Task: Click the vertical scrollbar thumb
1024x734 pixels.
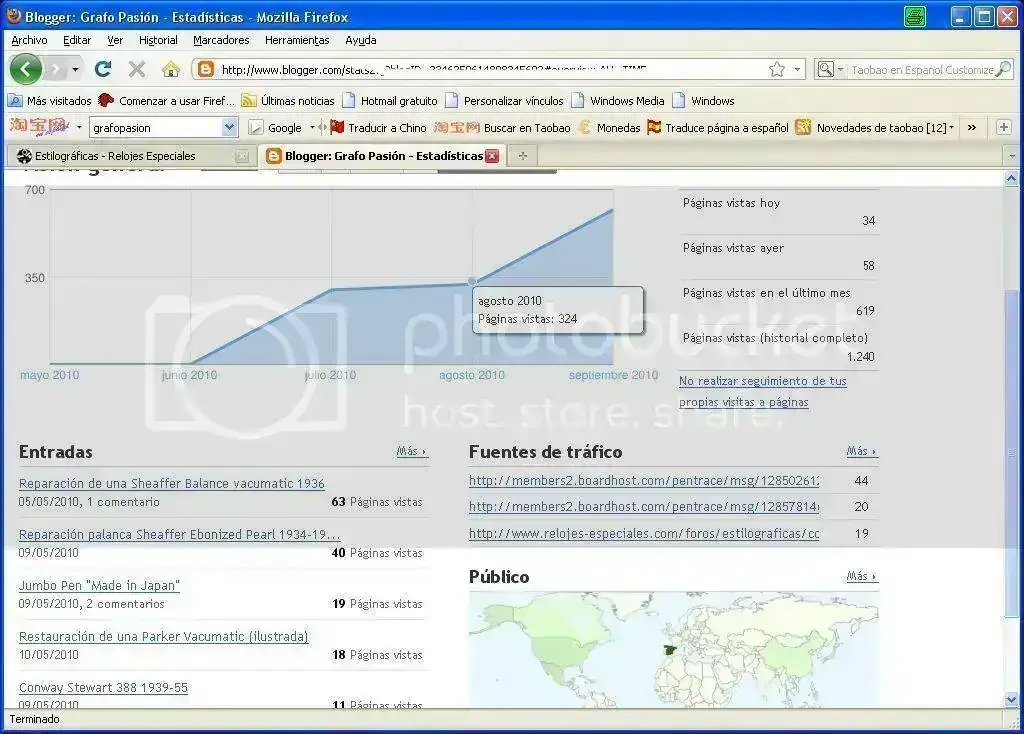Action: 1011,452
